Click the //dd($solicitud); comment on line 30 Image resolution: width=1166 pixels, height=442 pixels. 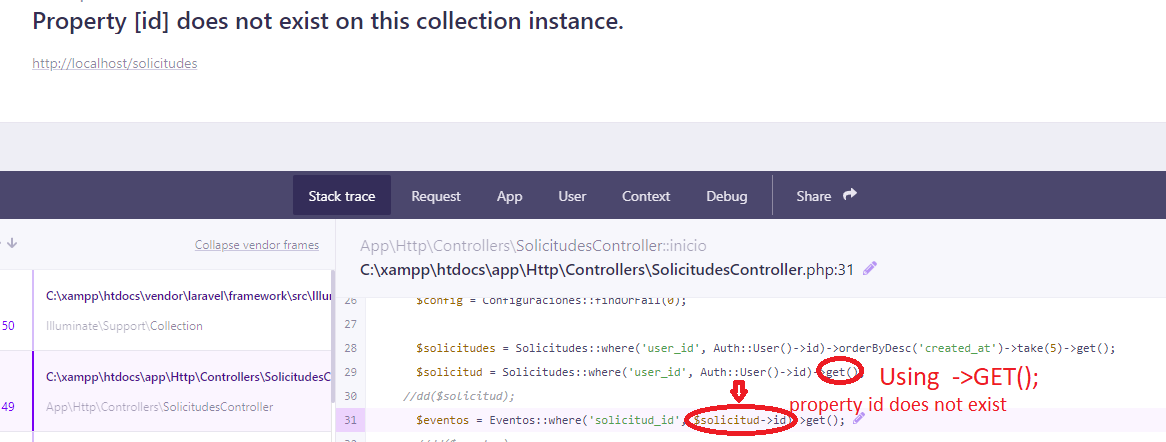458,396
